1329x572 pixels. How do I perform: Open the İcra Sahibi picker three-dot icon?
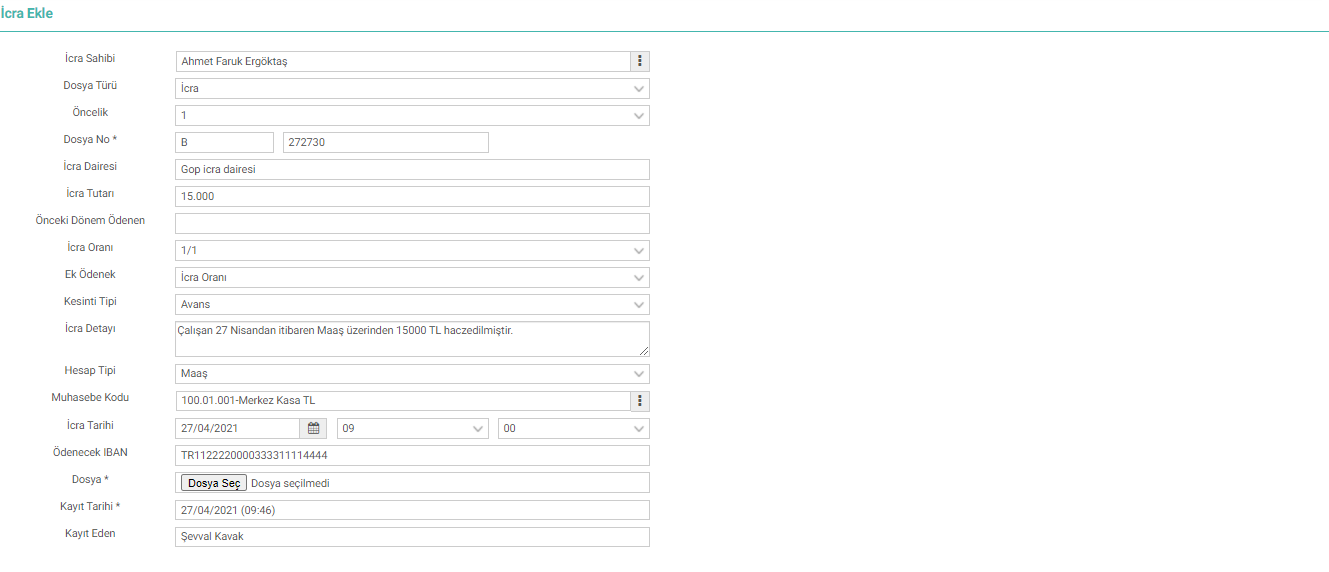tap(640, 61)
